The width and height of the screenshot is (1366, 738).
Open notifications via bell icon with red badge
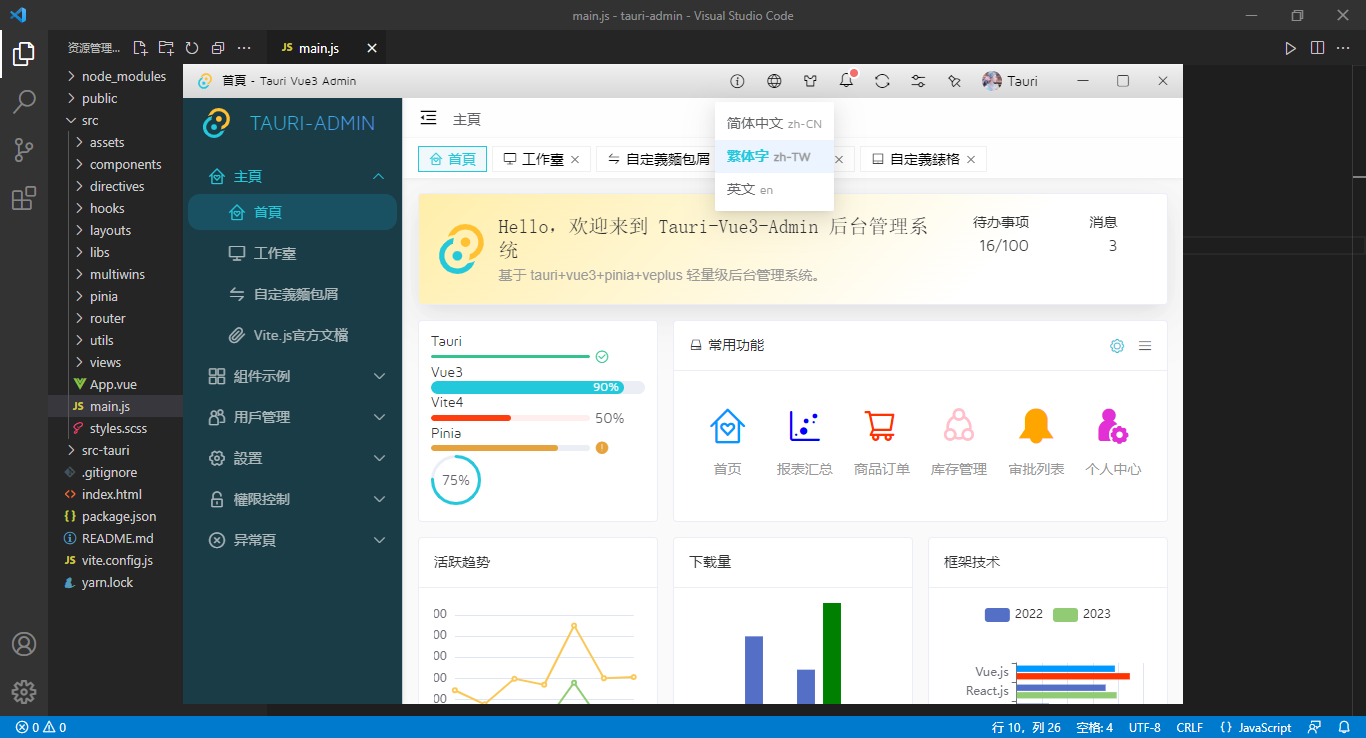click(846, 81)
